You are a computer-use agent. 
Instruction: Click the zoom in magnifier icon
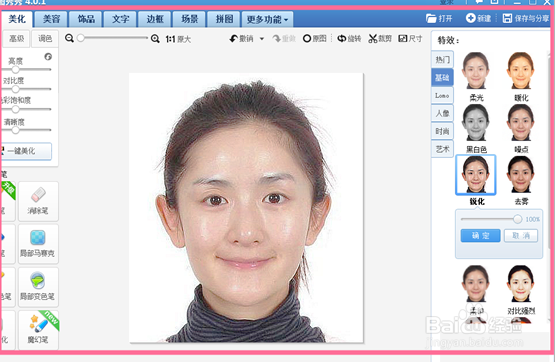pyautogui.click(x=155, y=39)
